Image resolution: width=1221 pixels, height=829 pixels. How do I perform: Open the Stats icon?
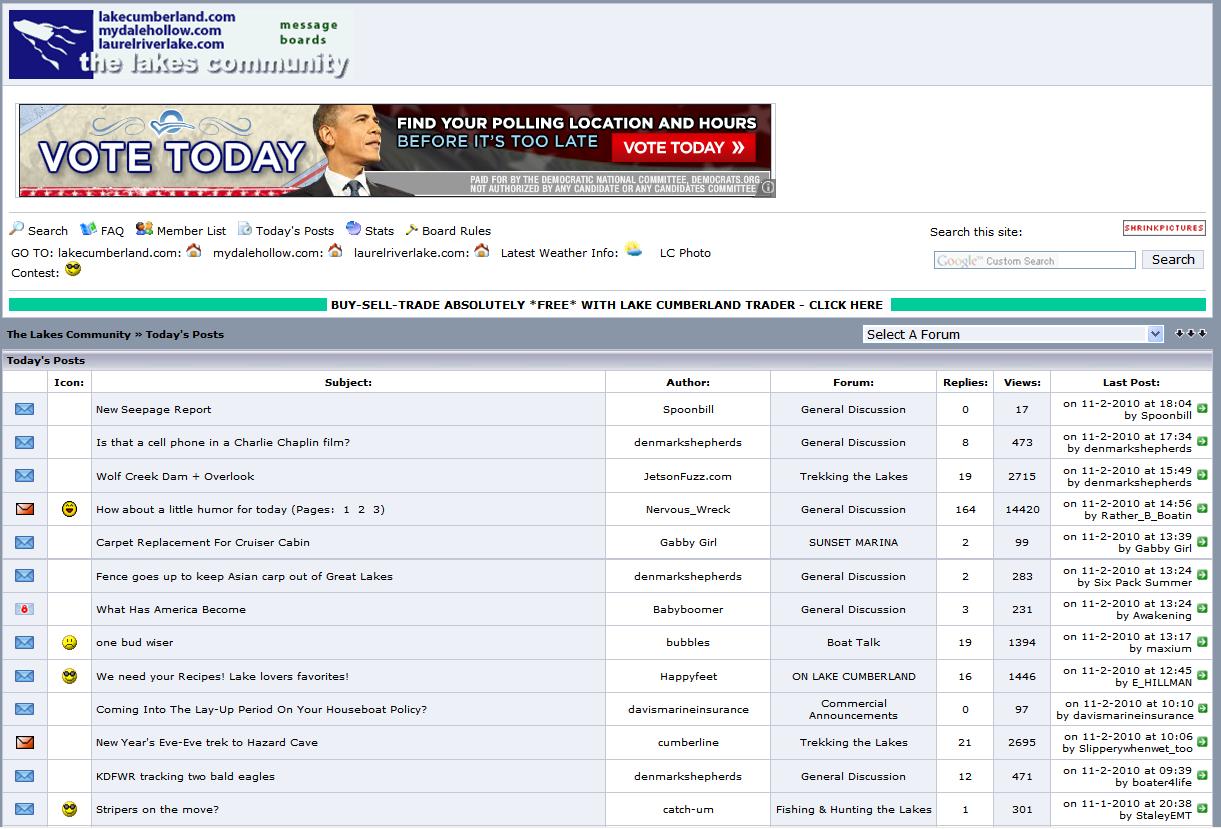click(353, 229)
